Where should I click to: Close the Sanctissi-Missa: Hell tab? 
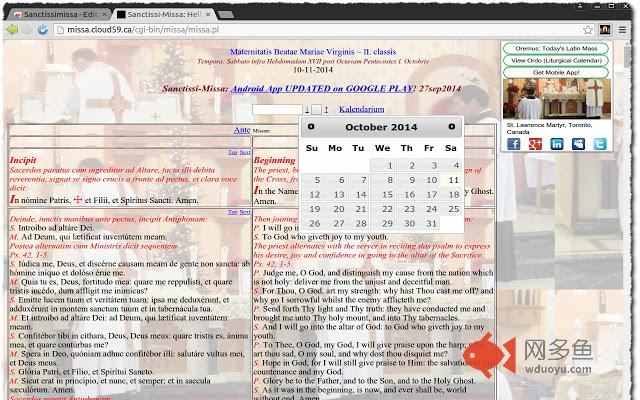(x=208, y=14)
